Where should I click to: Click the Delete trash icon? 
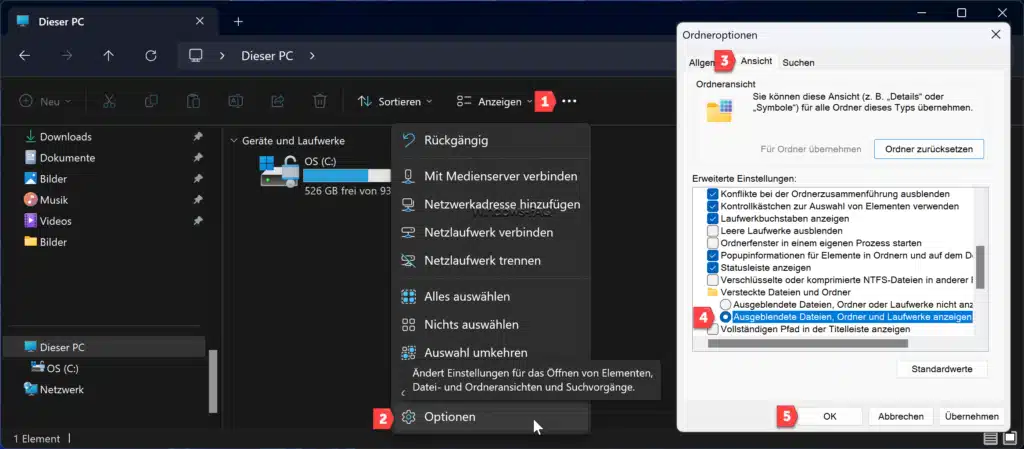(319, 101)
